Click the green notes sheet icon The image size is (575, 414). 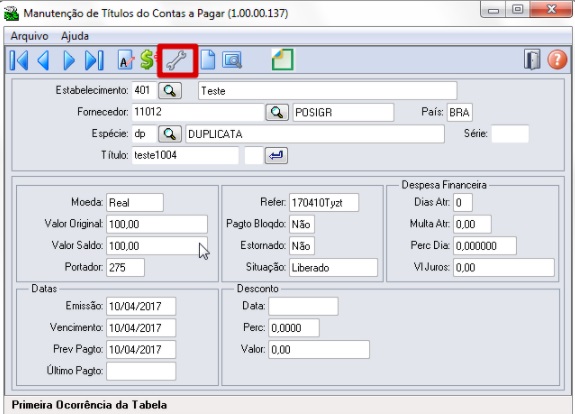tap(282, 60)
